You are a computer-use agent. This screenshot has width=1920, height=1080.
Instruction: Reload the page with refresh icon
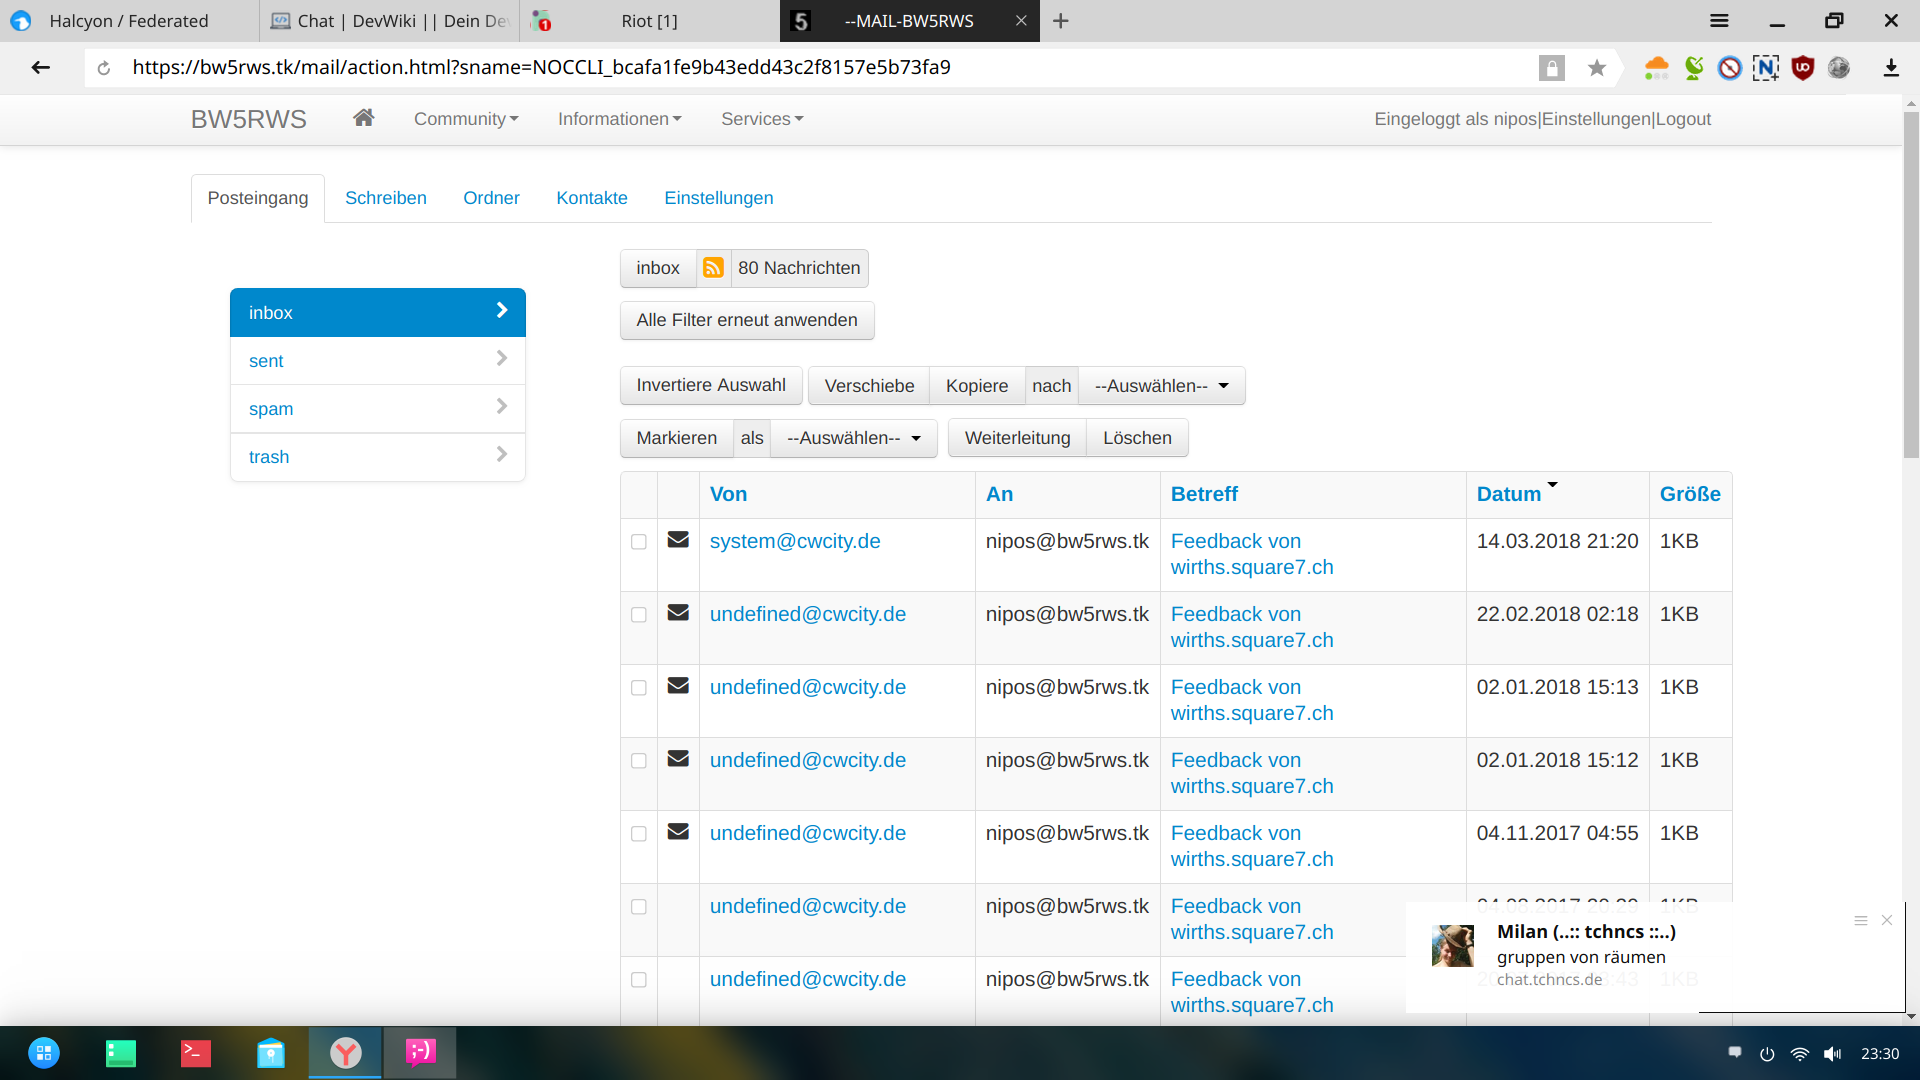[104, 68]
